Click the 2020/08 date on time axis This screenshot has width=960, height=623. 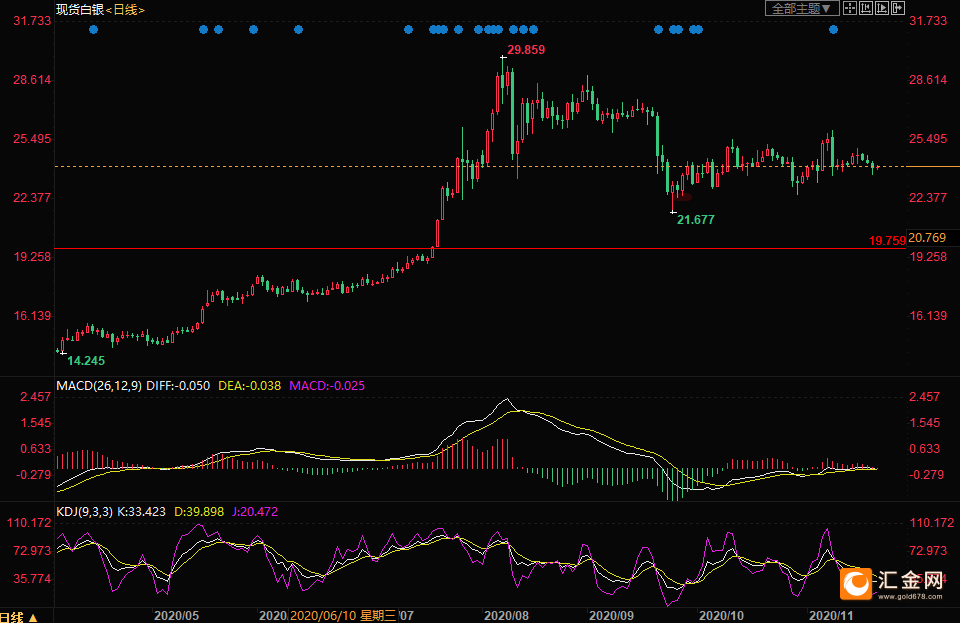(x=506, y=616)
